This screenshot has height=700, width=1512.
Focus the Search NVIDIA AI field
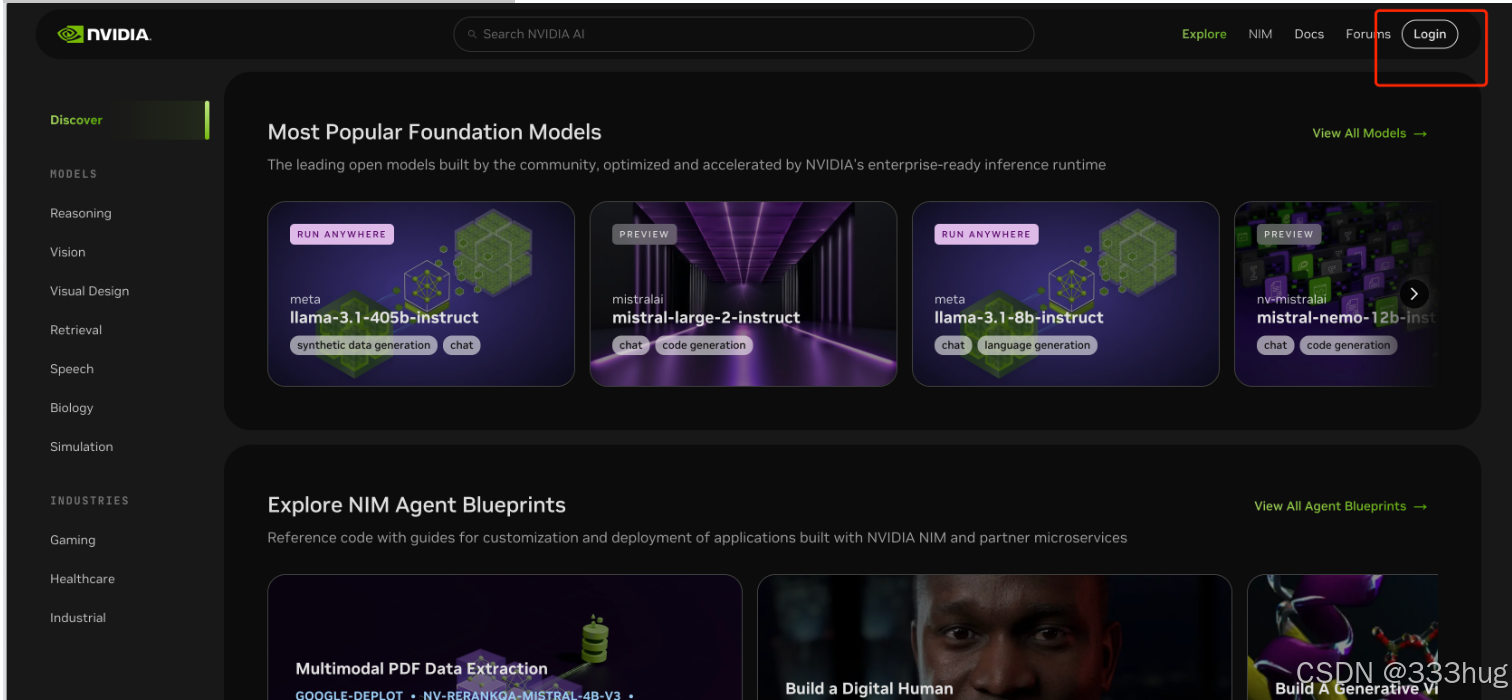click(743, 34)
